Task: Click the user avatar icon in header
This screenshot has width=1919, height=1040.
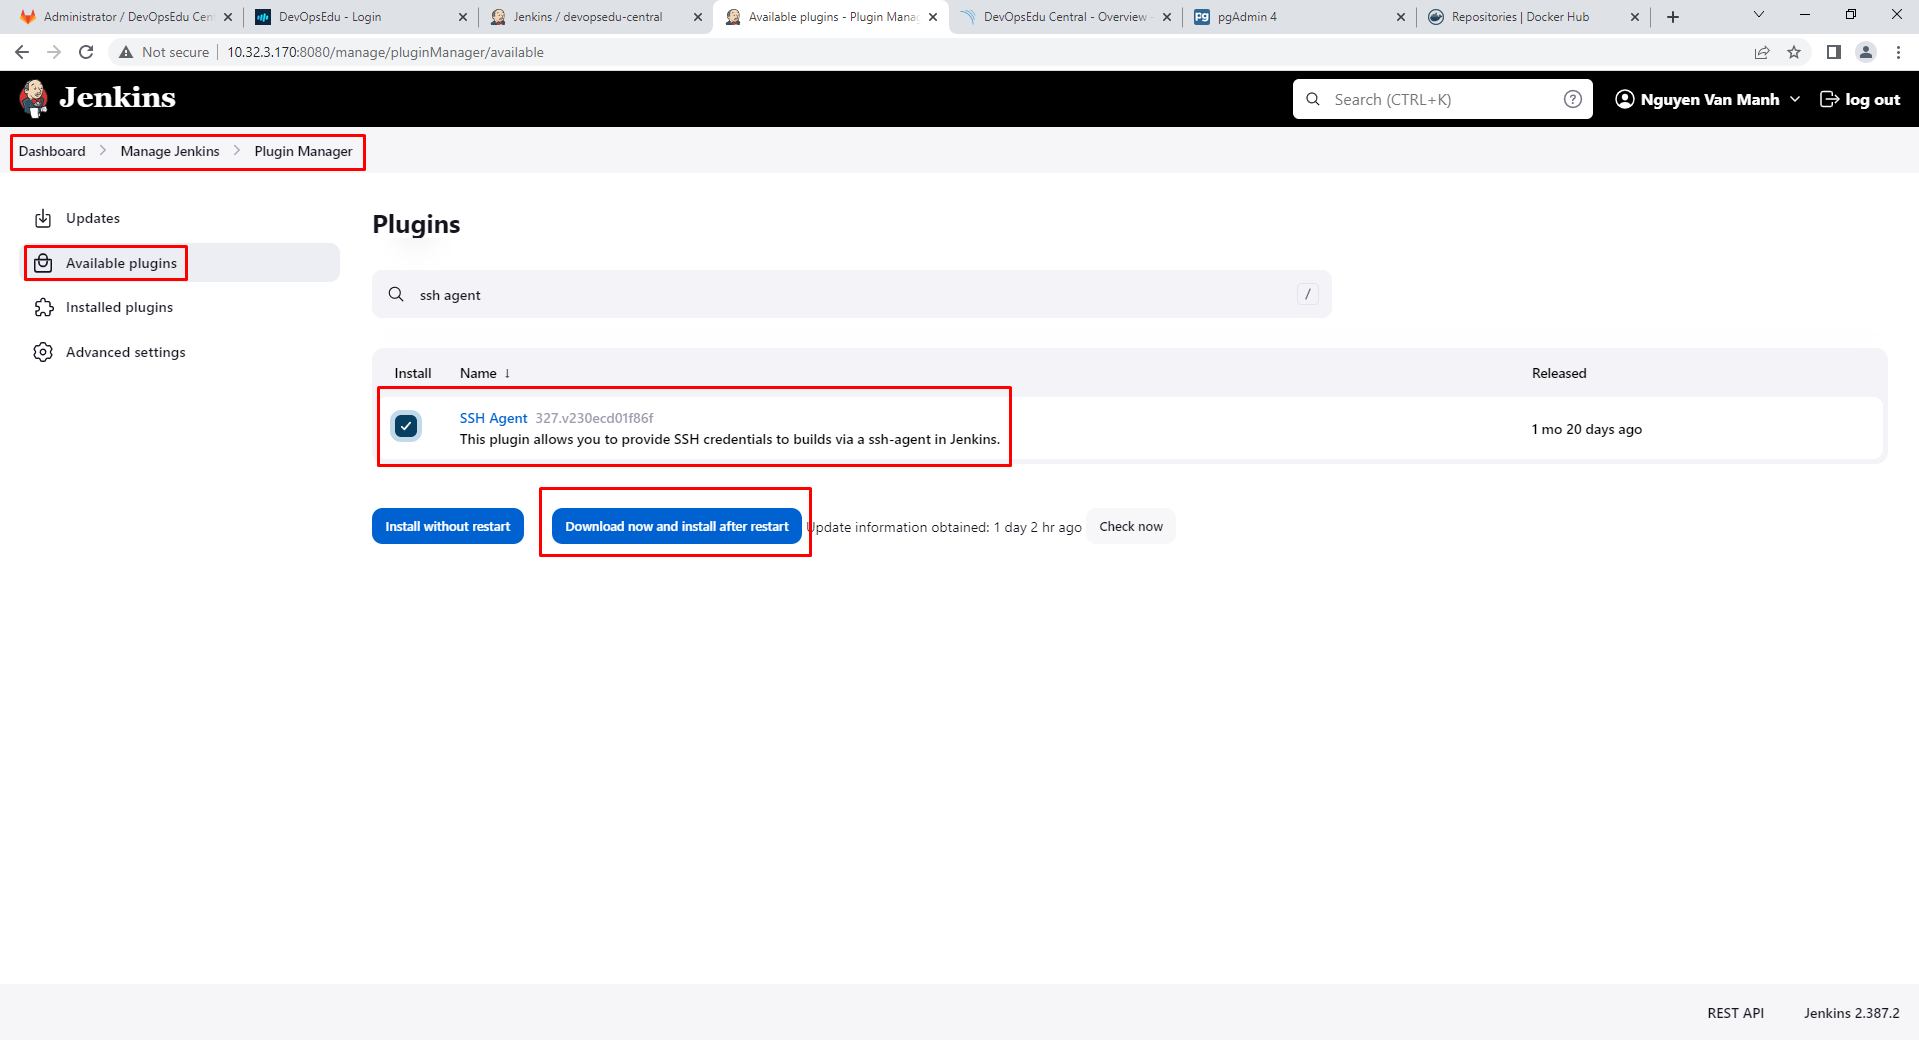Action: point(1625,99)
